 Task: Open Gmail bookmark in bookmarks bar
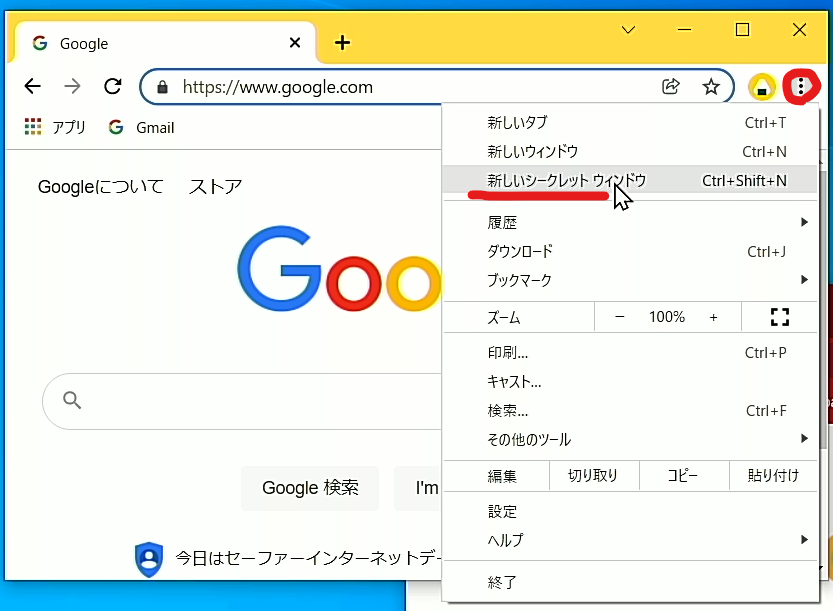pos(141,128)
